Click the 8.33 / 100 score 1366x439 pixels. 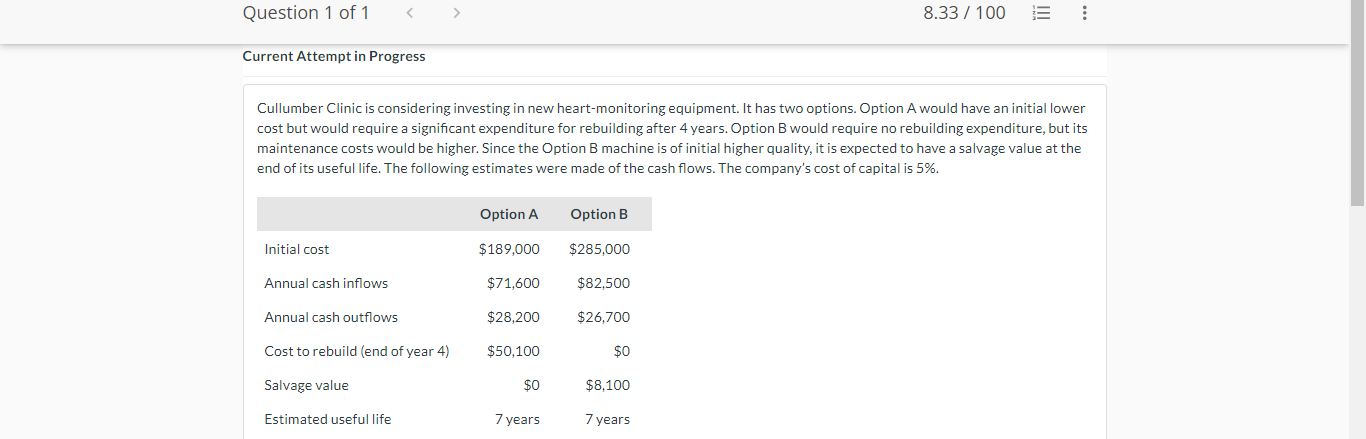click(x=964, y=13)
